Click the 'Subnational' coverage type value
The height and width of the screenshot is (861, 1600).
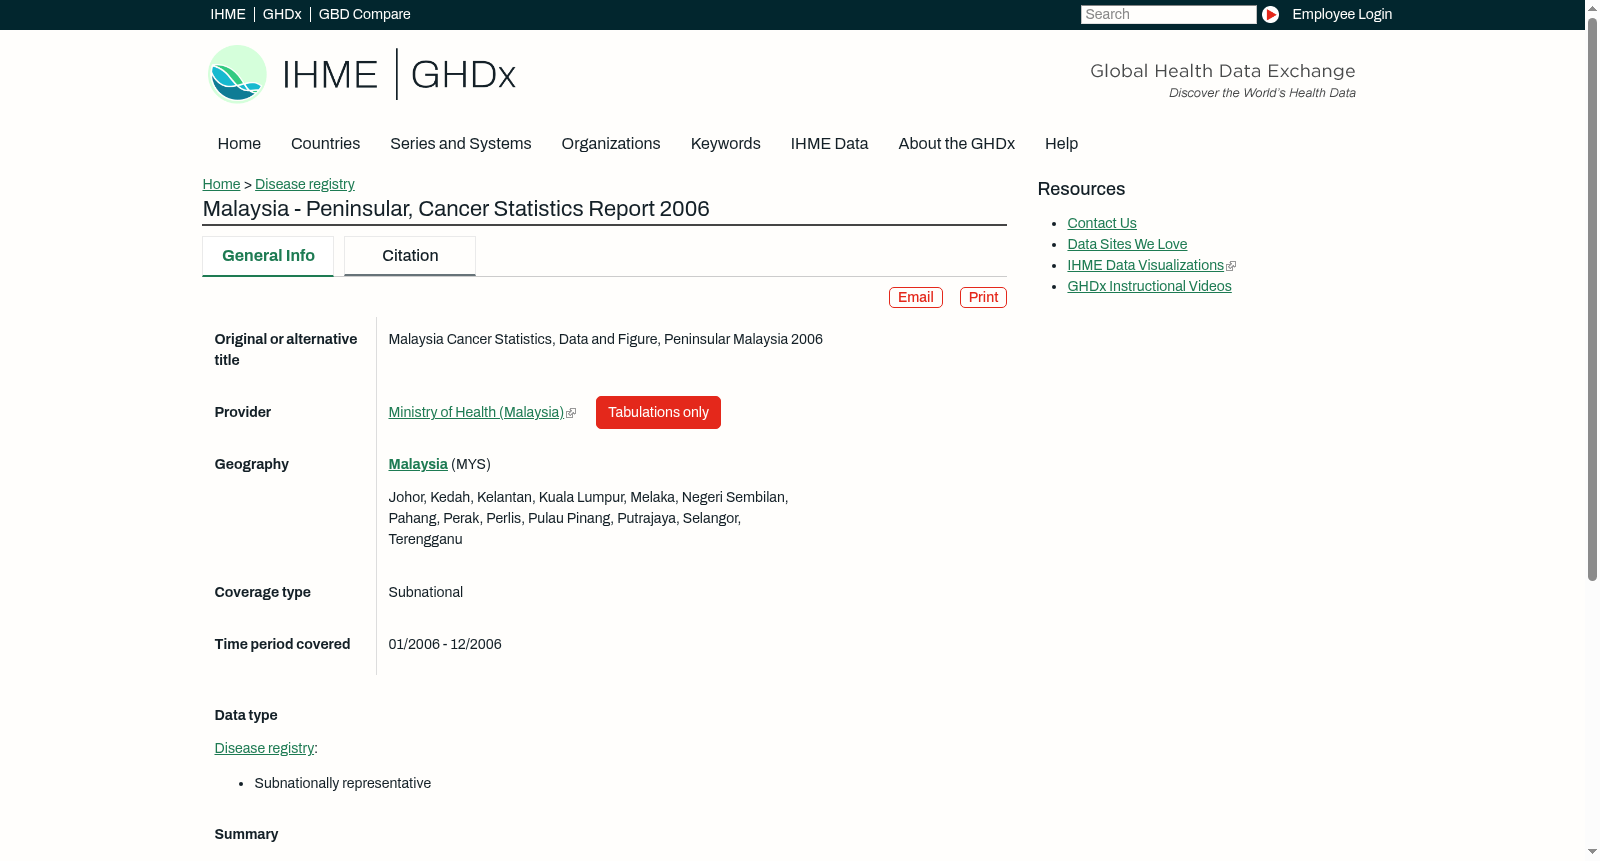tap(426, 592)
